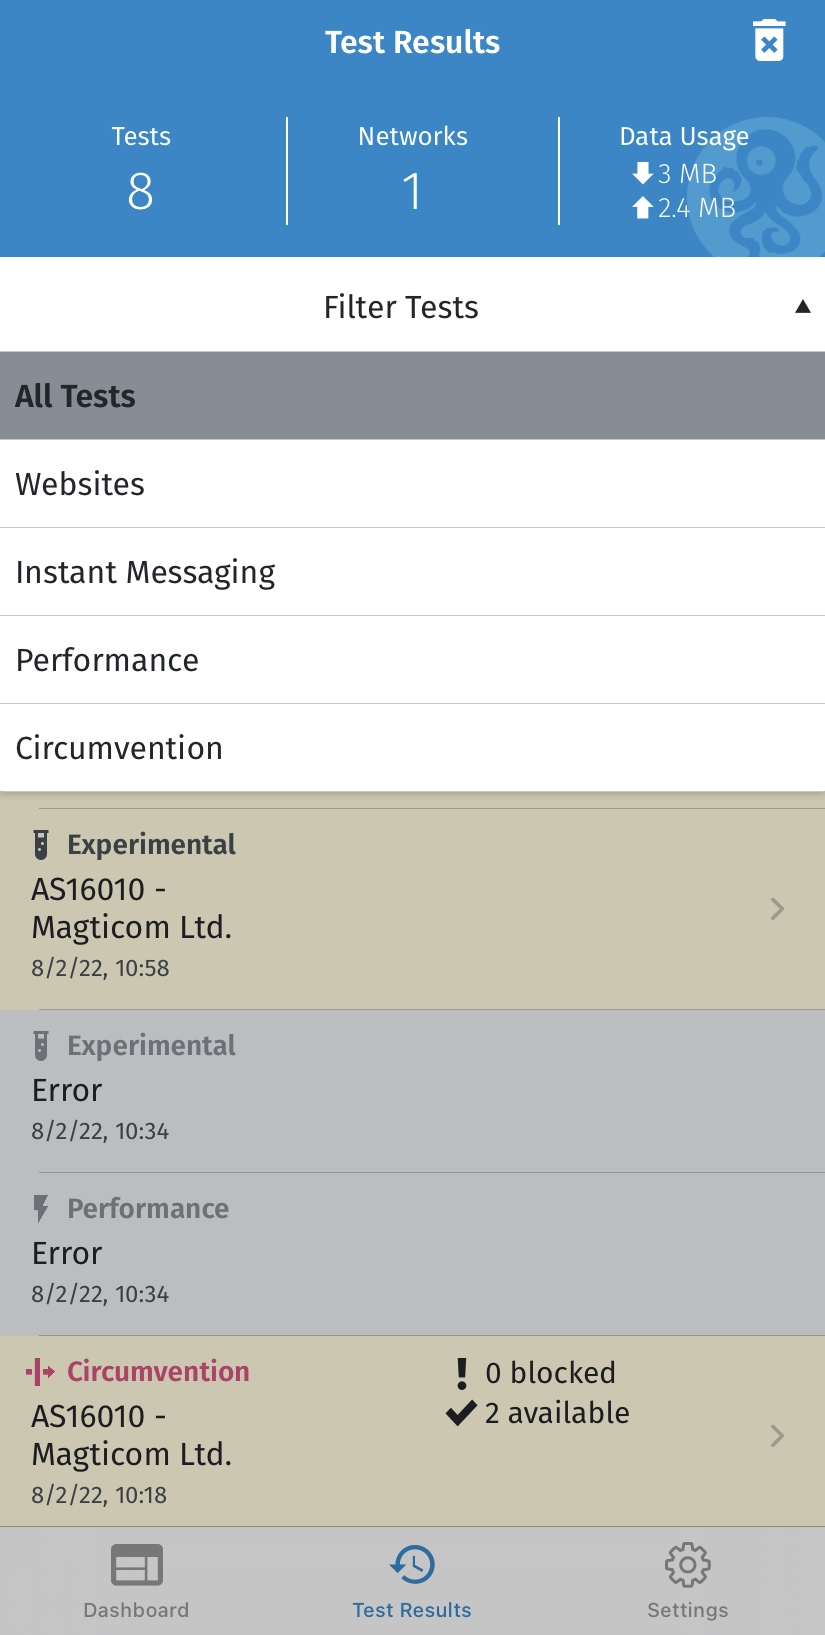Tap the delete all results trash icon
The image size is (825, 1635).
tap(768, 41)
